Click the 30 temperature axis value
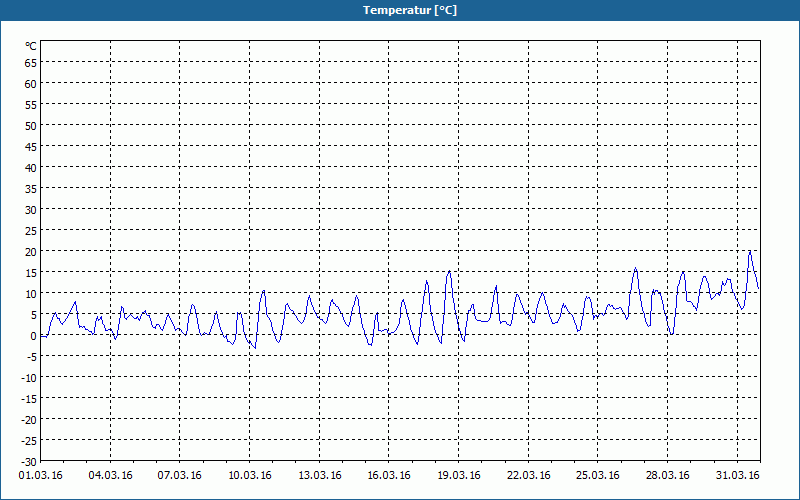Image resolution: width=800 pixels, height=500 pixels. pyautogui.click(x=31, y=210)
